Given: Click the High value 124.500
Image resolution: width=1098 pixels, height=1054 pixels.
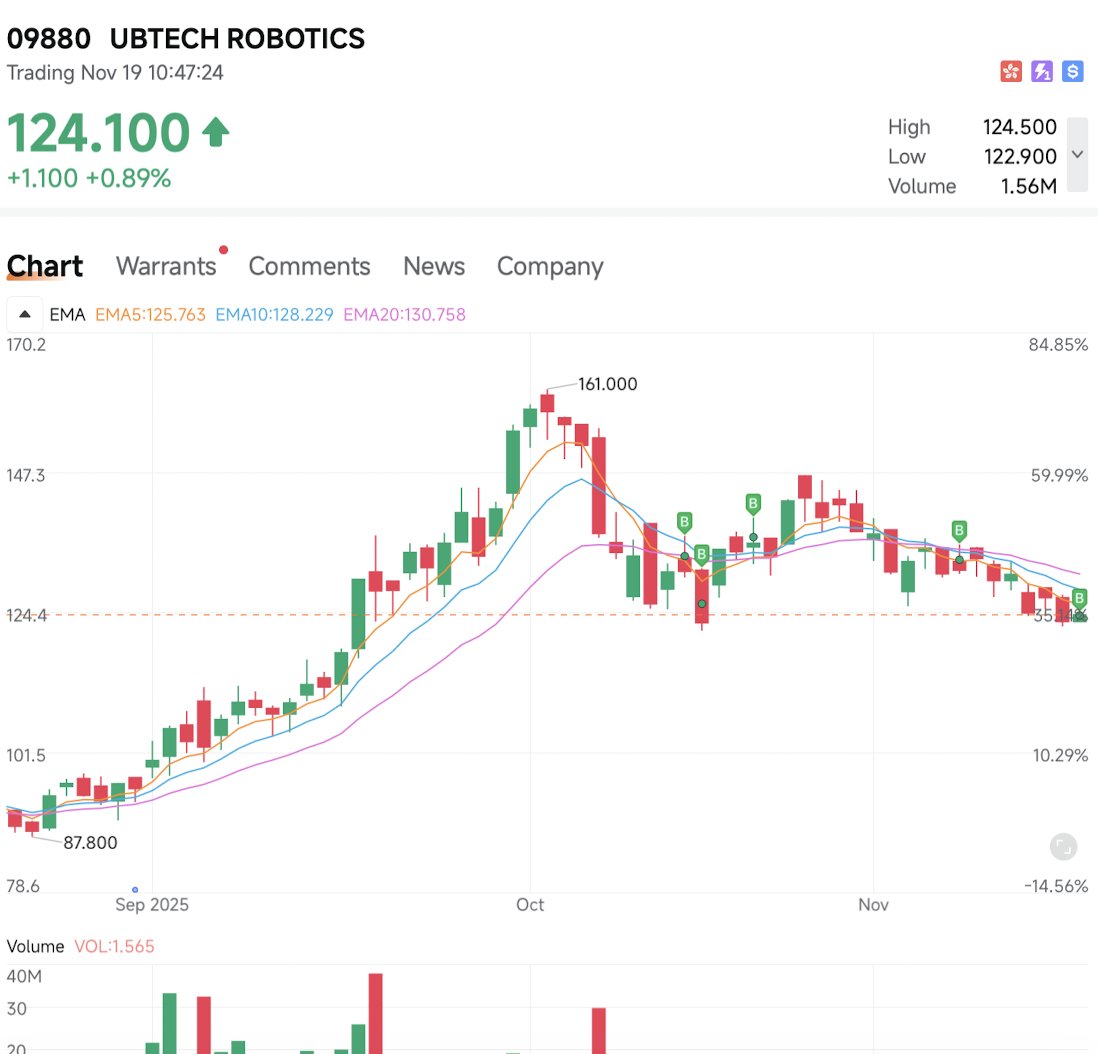Looking at the screenshot, I should click(x=1019, y=127).
